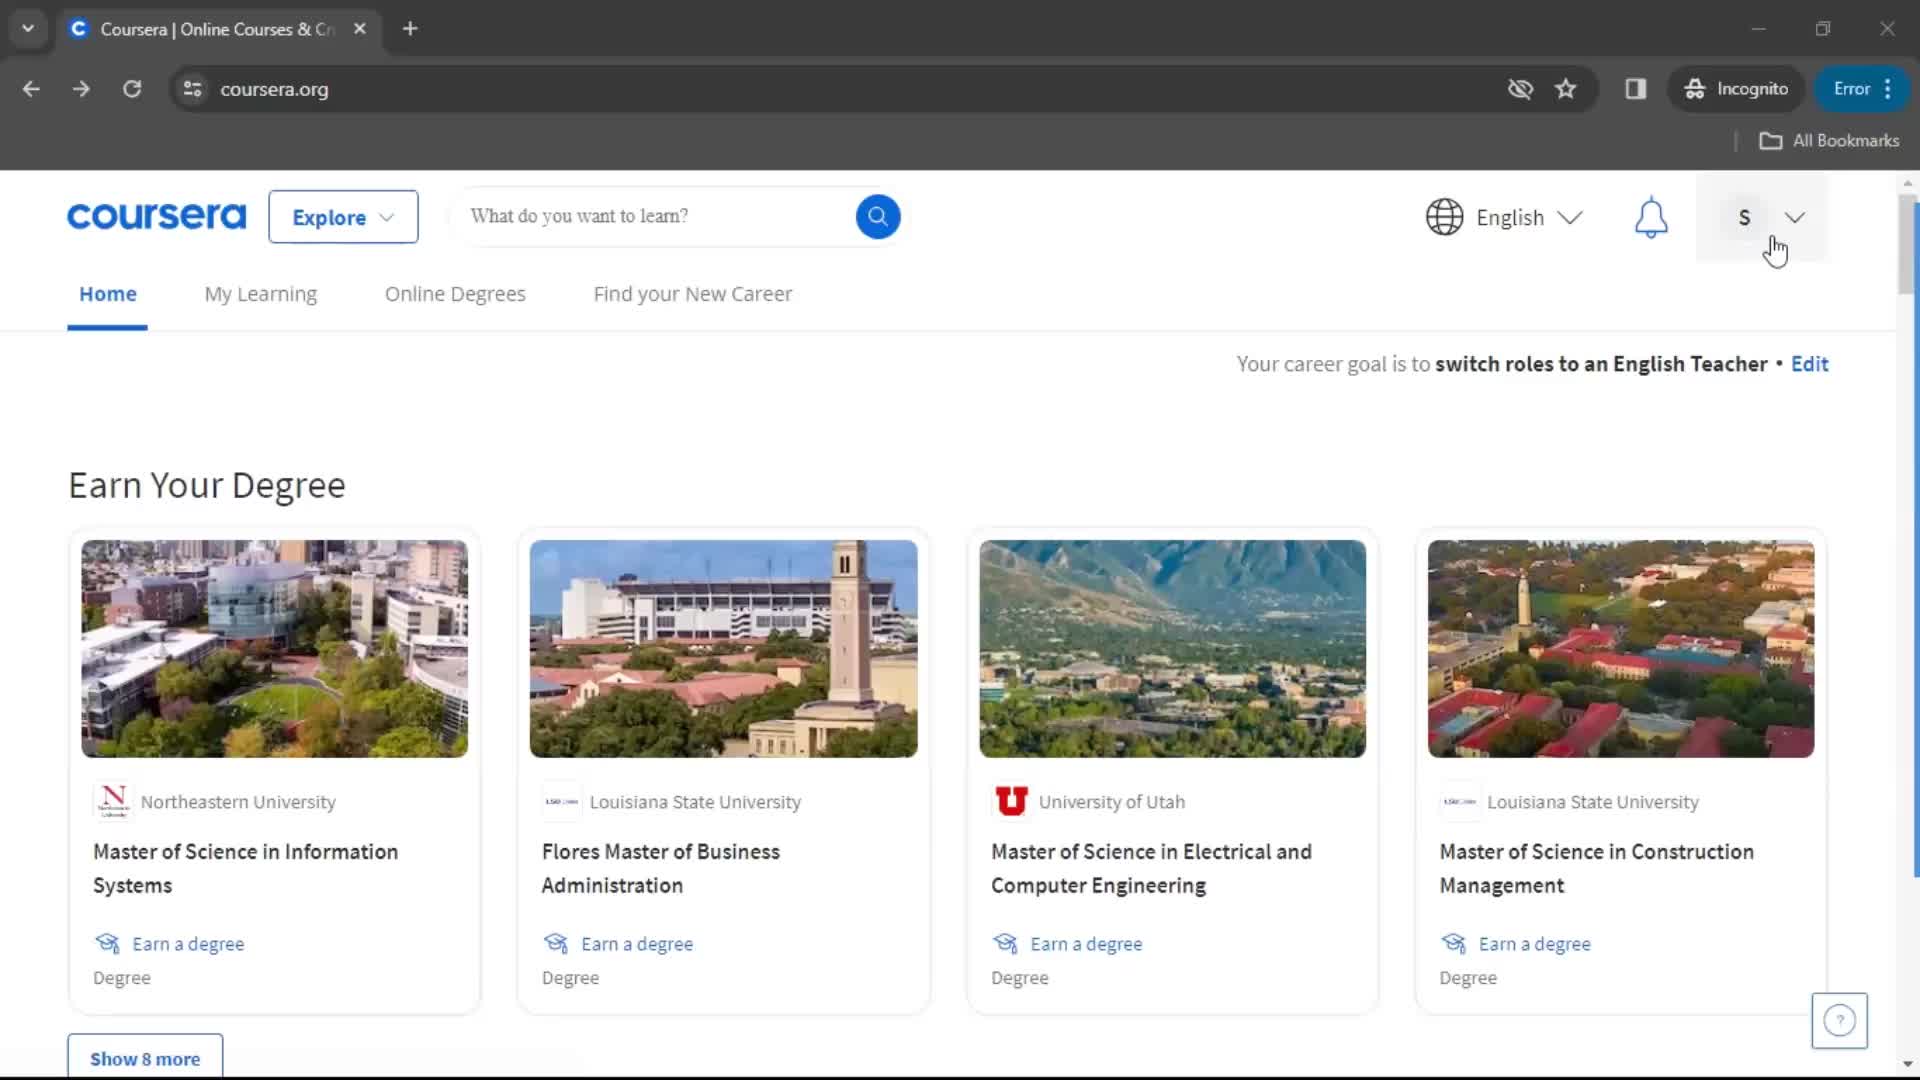This screenshot has height=1080, width=1920.
Task: Edit the career goal
Action: 1809,364
